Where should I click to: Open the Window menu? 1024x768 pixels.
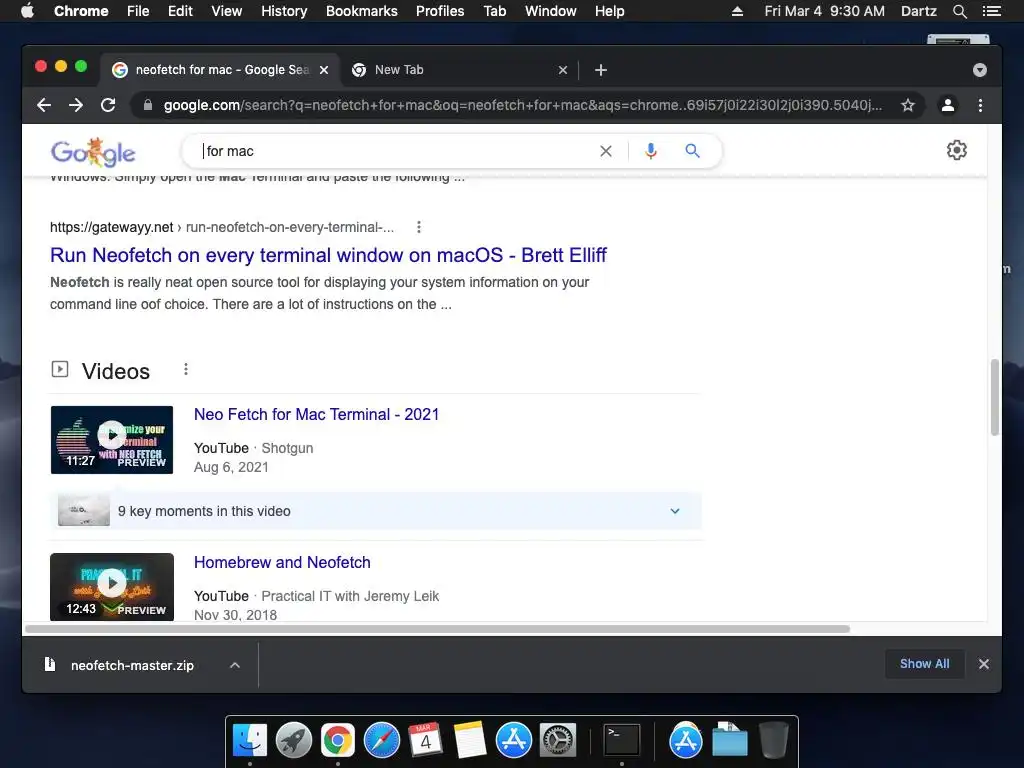pyautogui.click(x=551, y=11)
